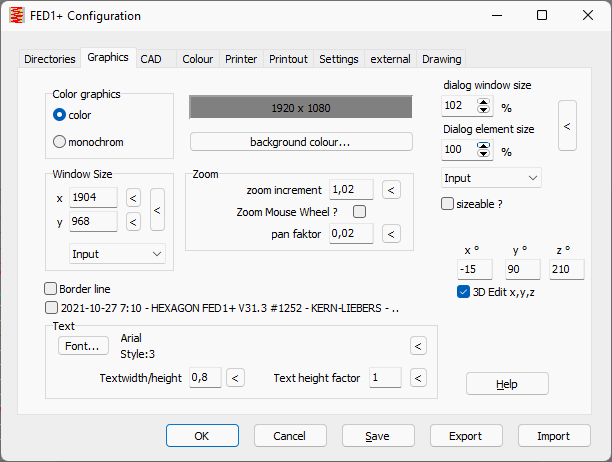The image size is (612, 462).
Task: Click the '<' button next to Textwidth/height
Action: (x=234, y=378)
